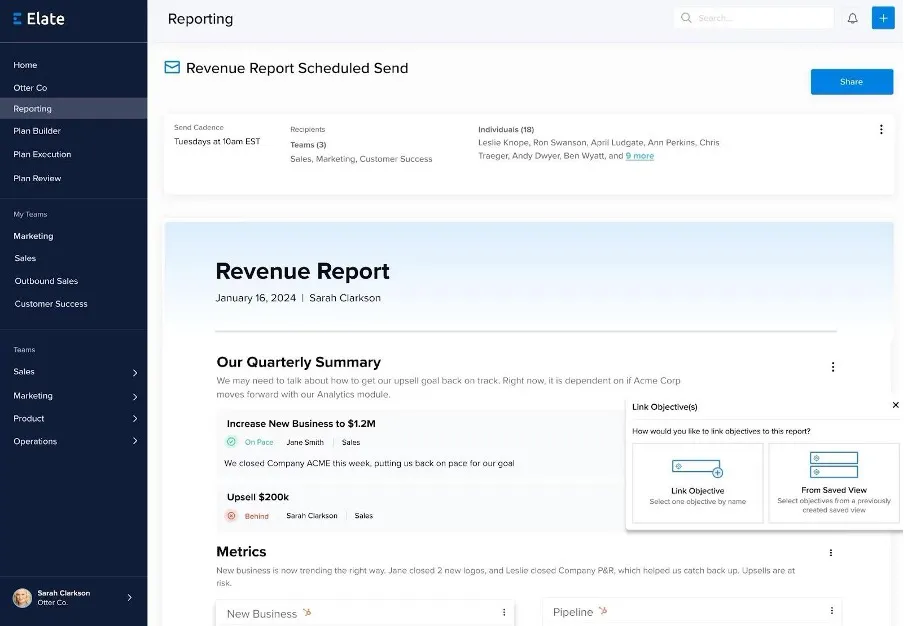Click Marketing label under Teams section
Viewport: 904px width, 626px height.
pos(33,395)
